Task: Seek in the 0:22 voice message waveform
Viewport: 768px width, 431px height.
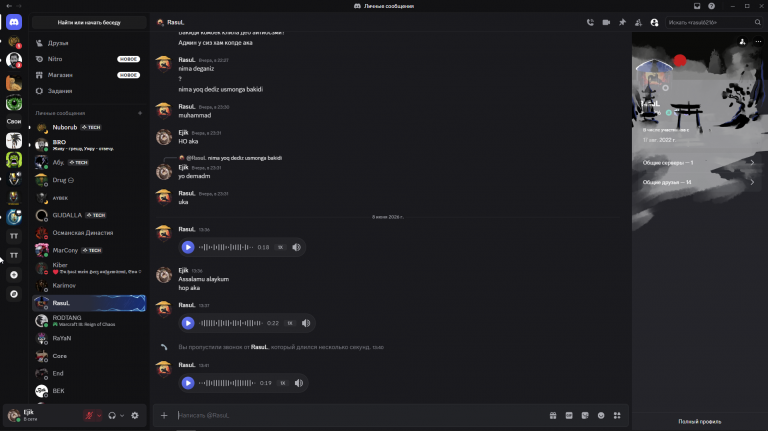Action: 231,323
